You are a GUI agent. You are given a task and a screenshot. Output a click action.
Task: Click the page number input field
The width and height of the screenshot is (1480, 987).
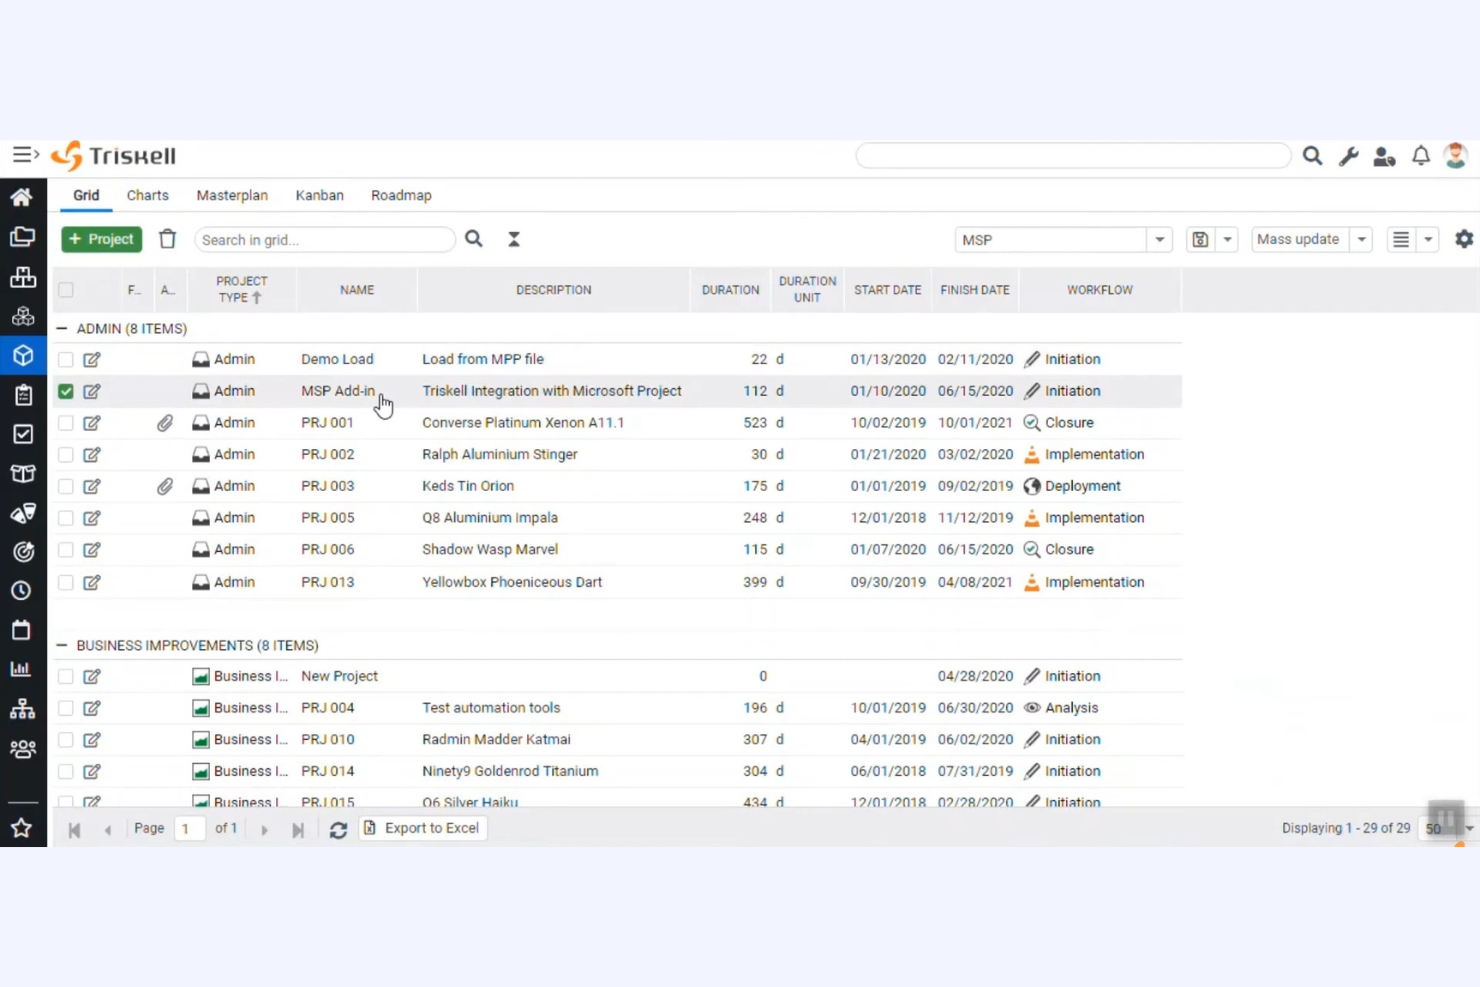point(189,828)
